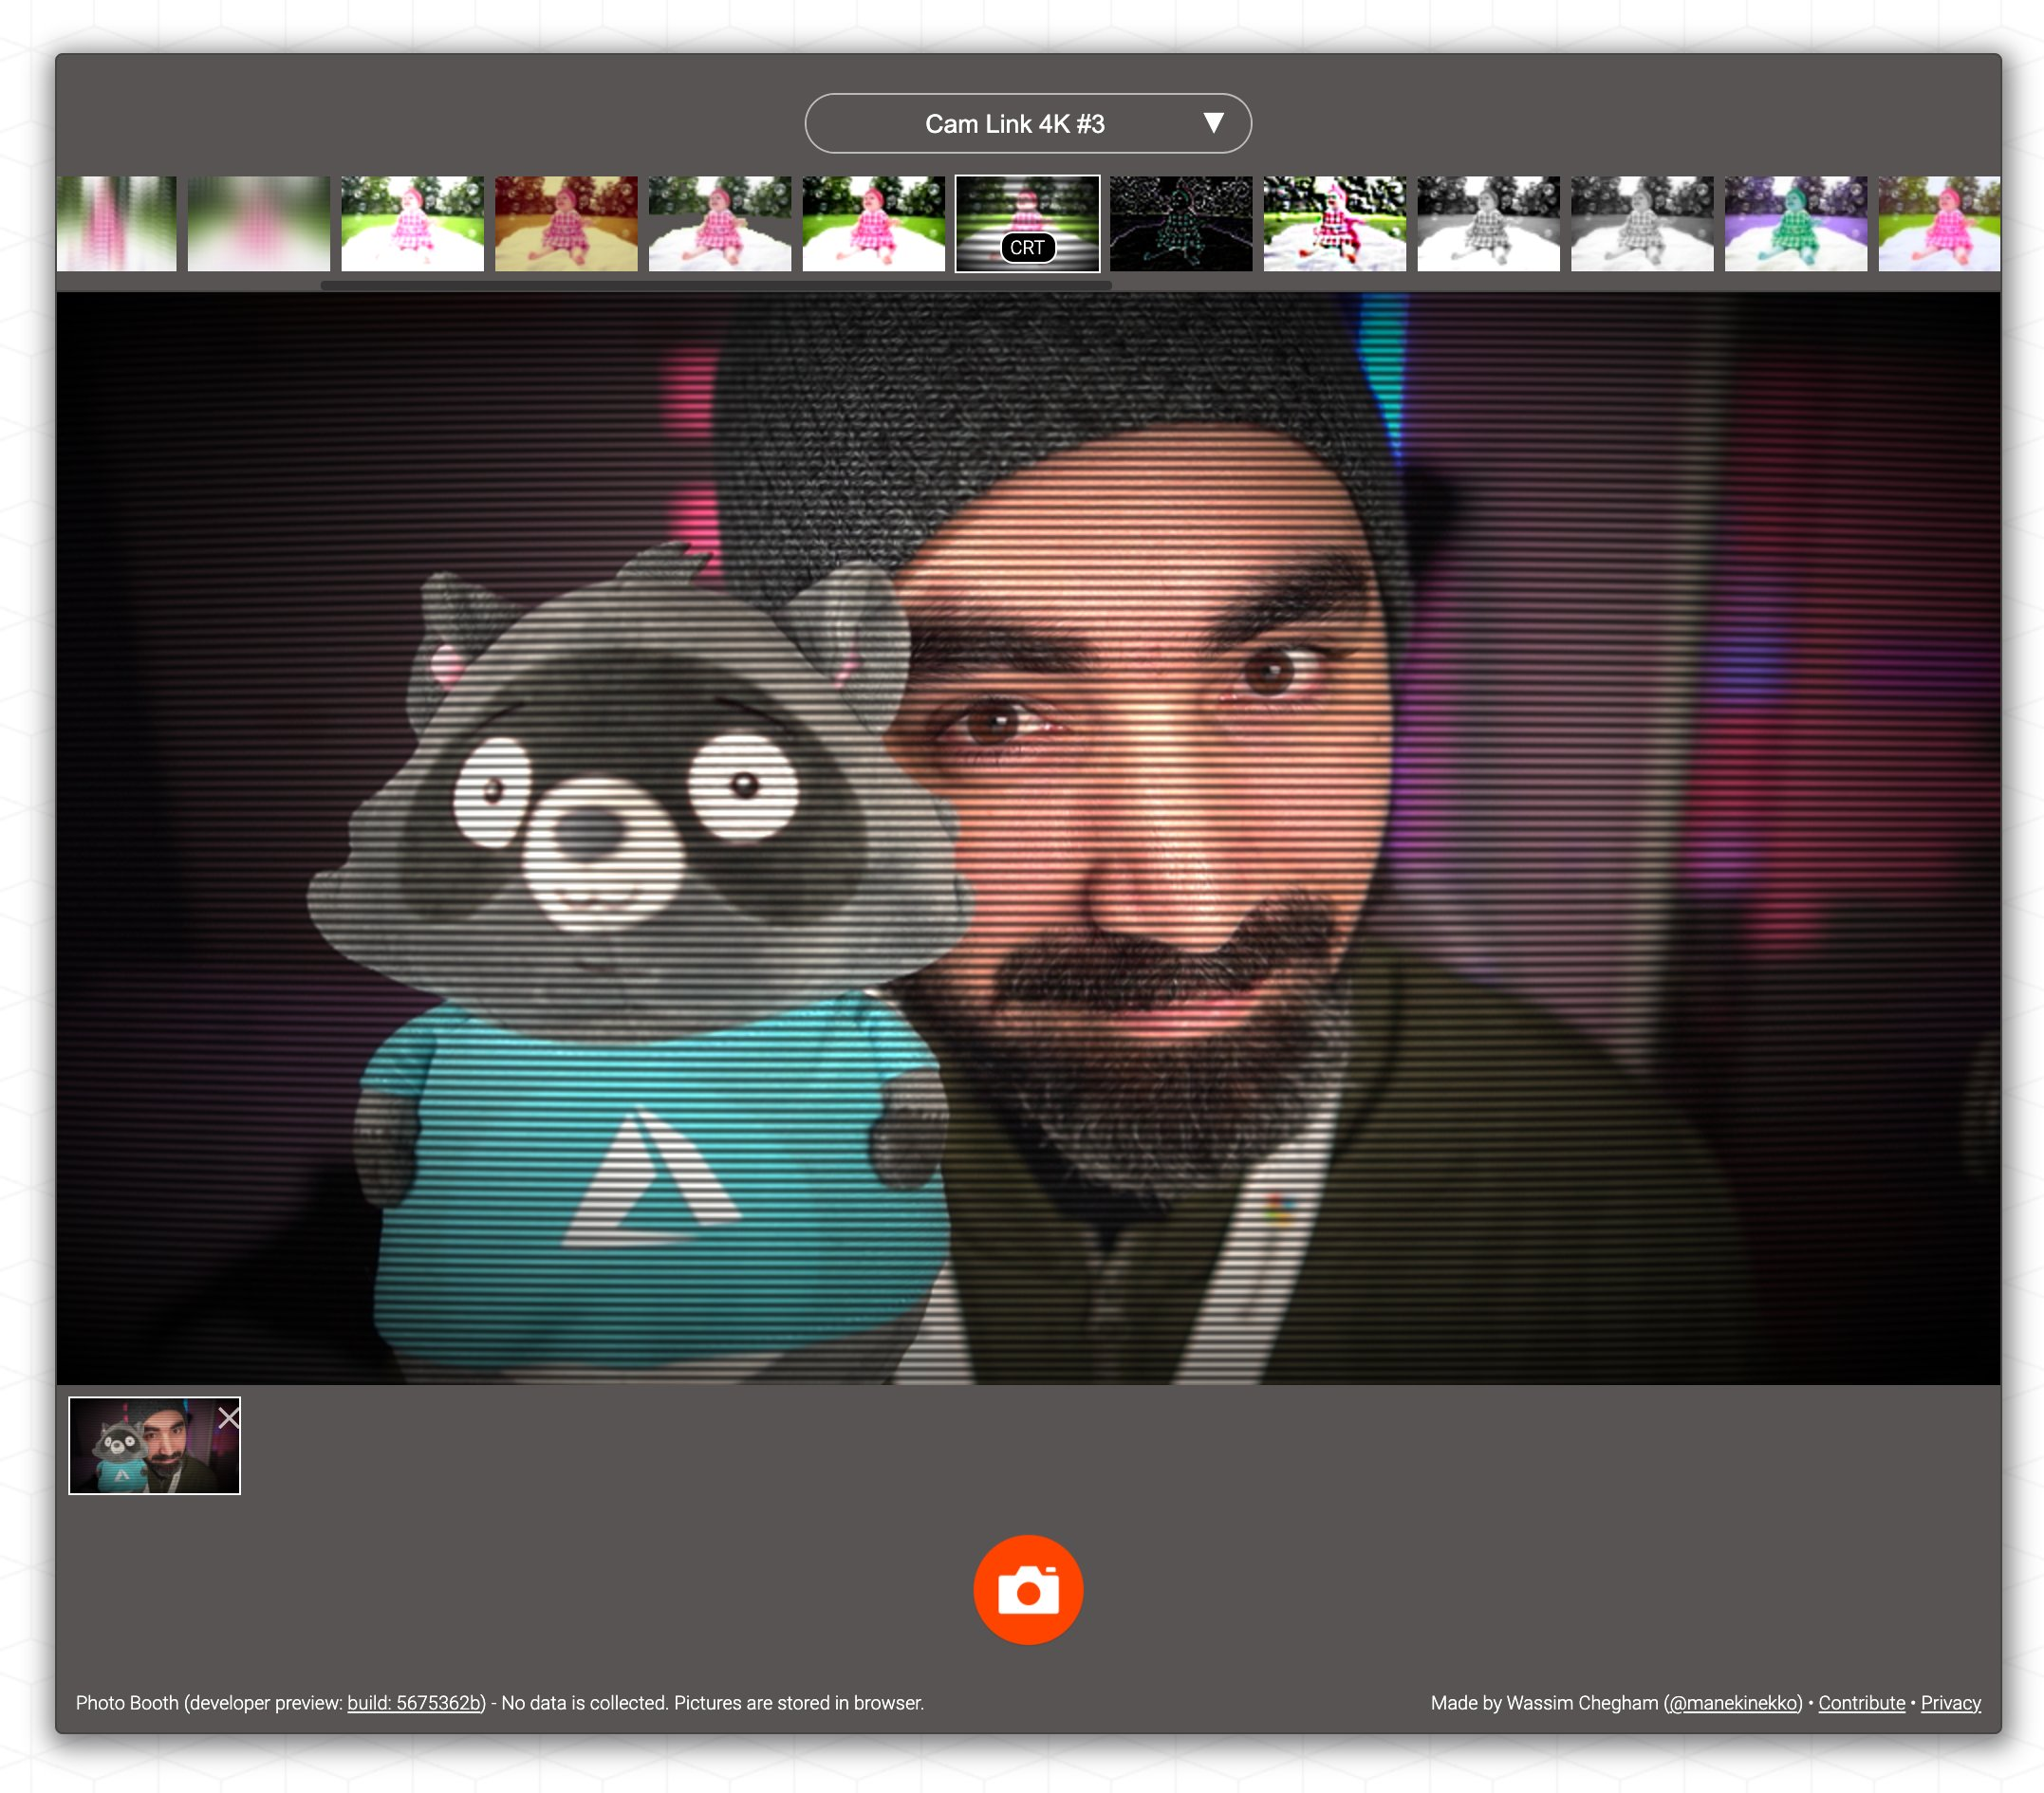The image size is (2044, 1793).
Task: Open the Cam Link 4K #3 camera dropdown
Action: tap(1014, 124)
